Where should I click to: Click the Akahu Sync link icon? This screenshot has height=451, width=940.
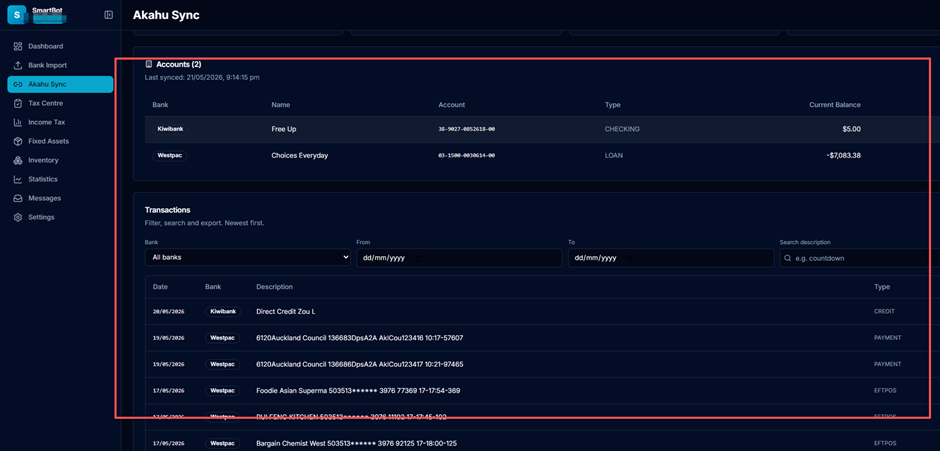click(18, 85)
